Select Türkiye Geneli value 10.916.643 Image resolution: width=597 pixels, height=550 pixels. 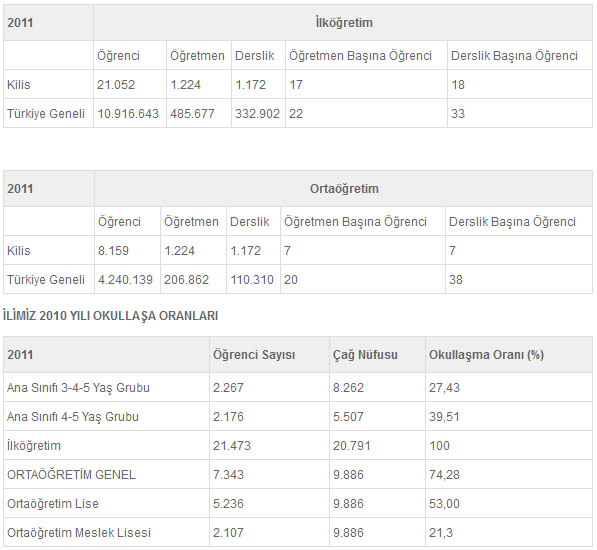coord(128,113)
